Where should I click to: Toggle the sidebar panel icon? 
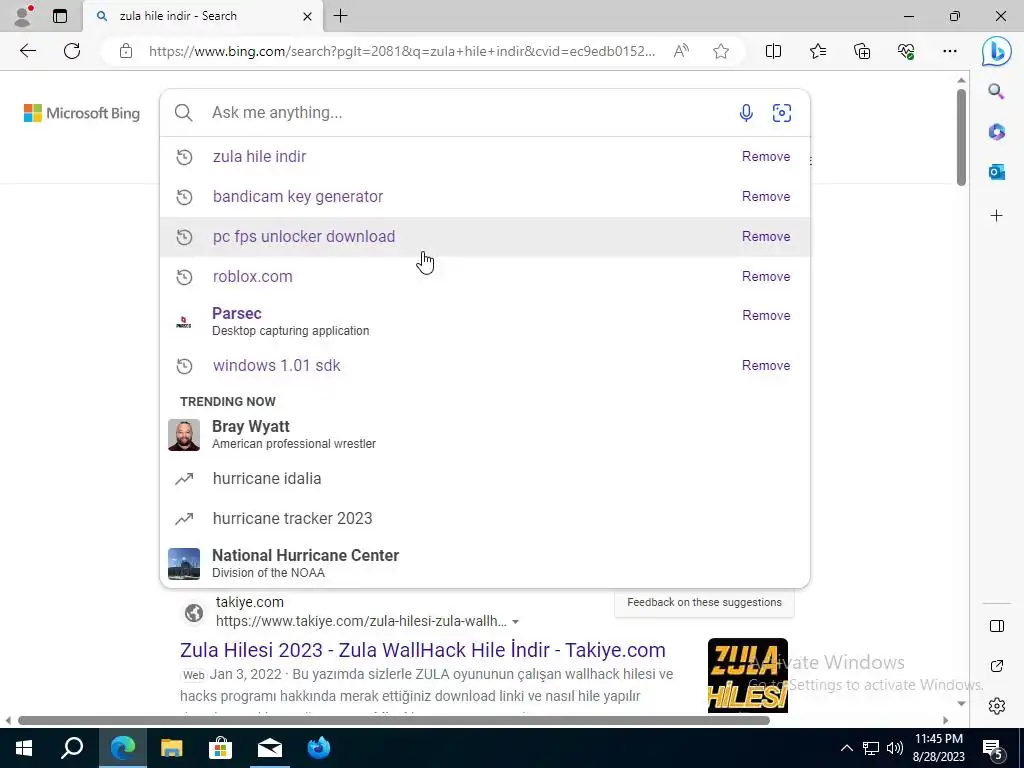(x=997, y=626)
